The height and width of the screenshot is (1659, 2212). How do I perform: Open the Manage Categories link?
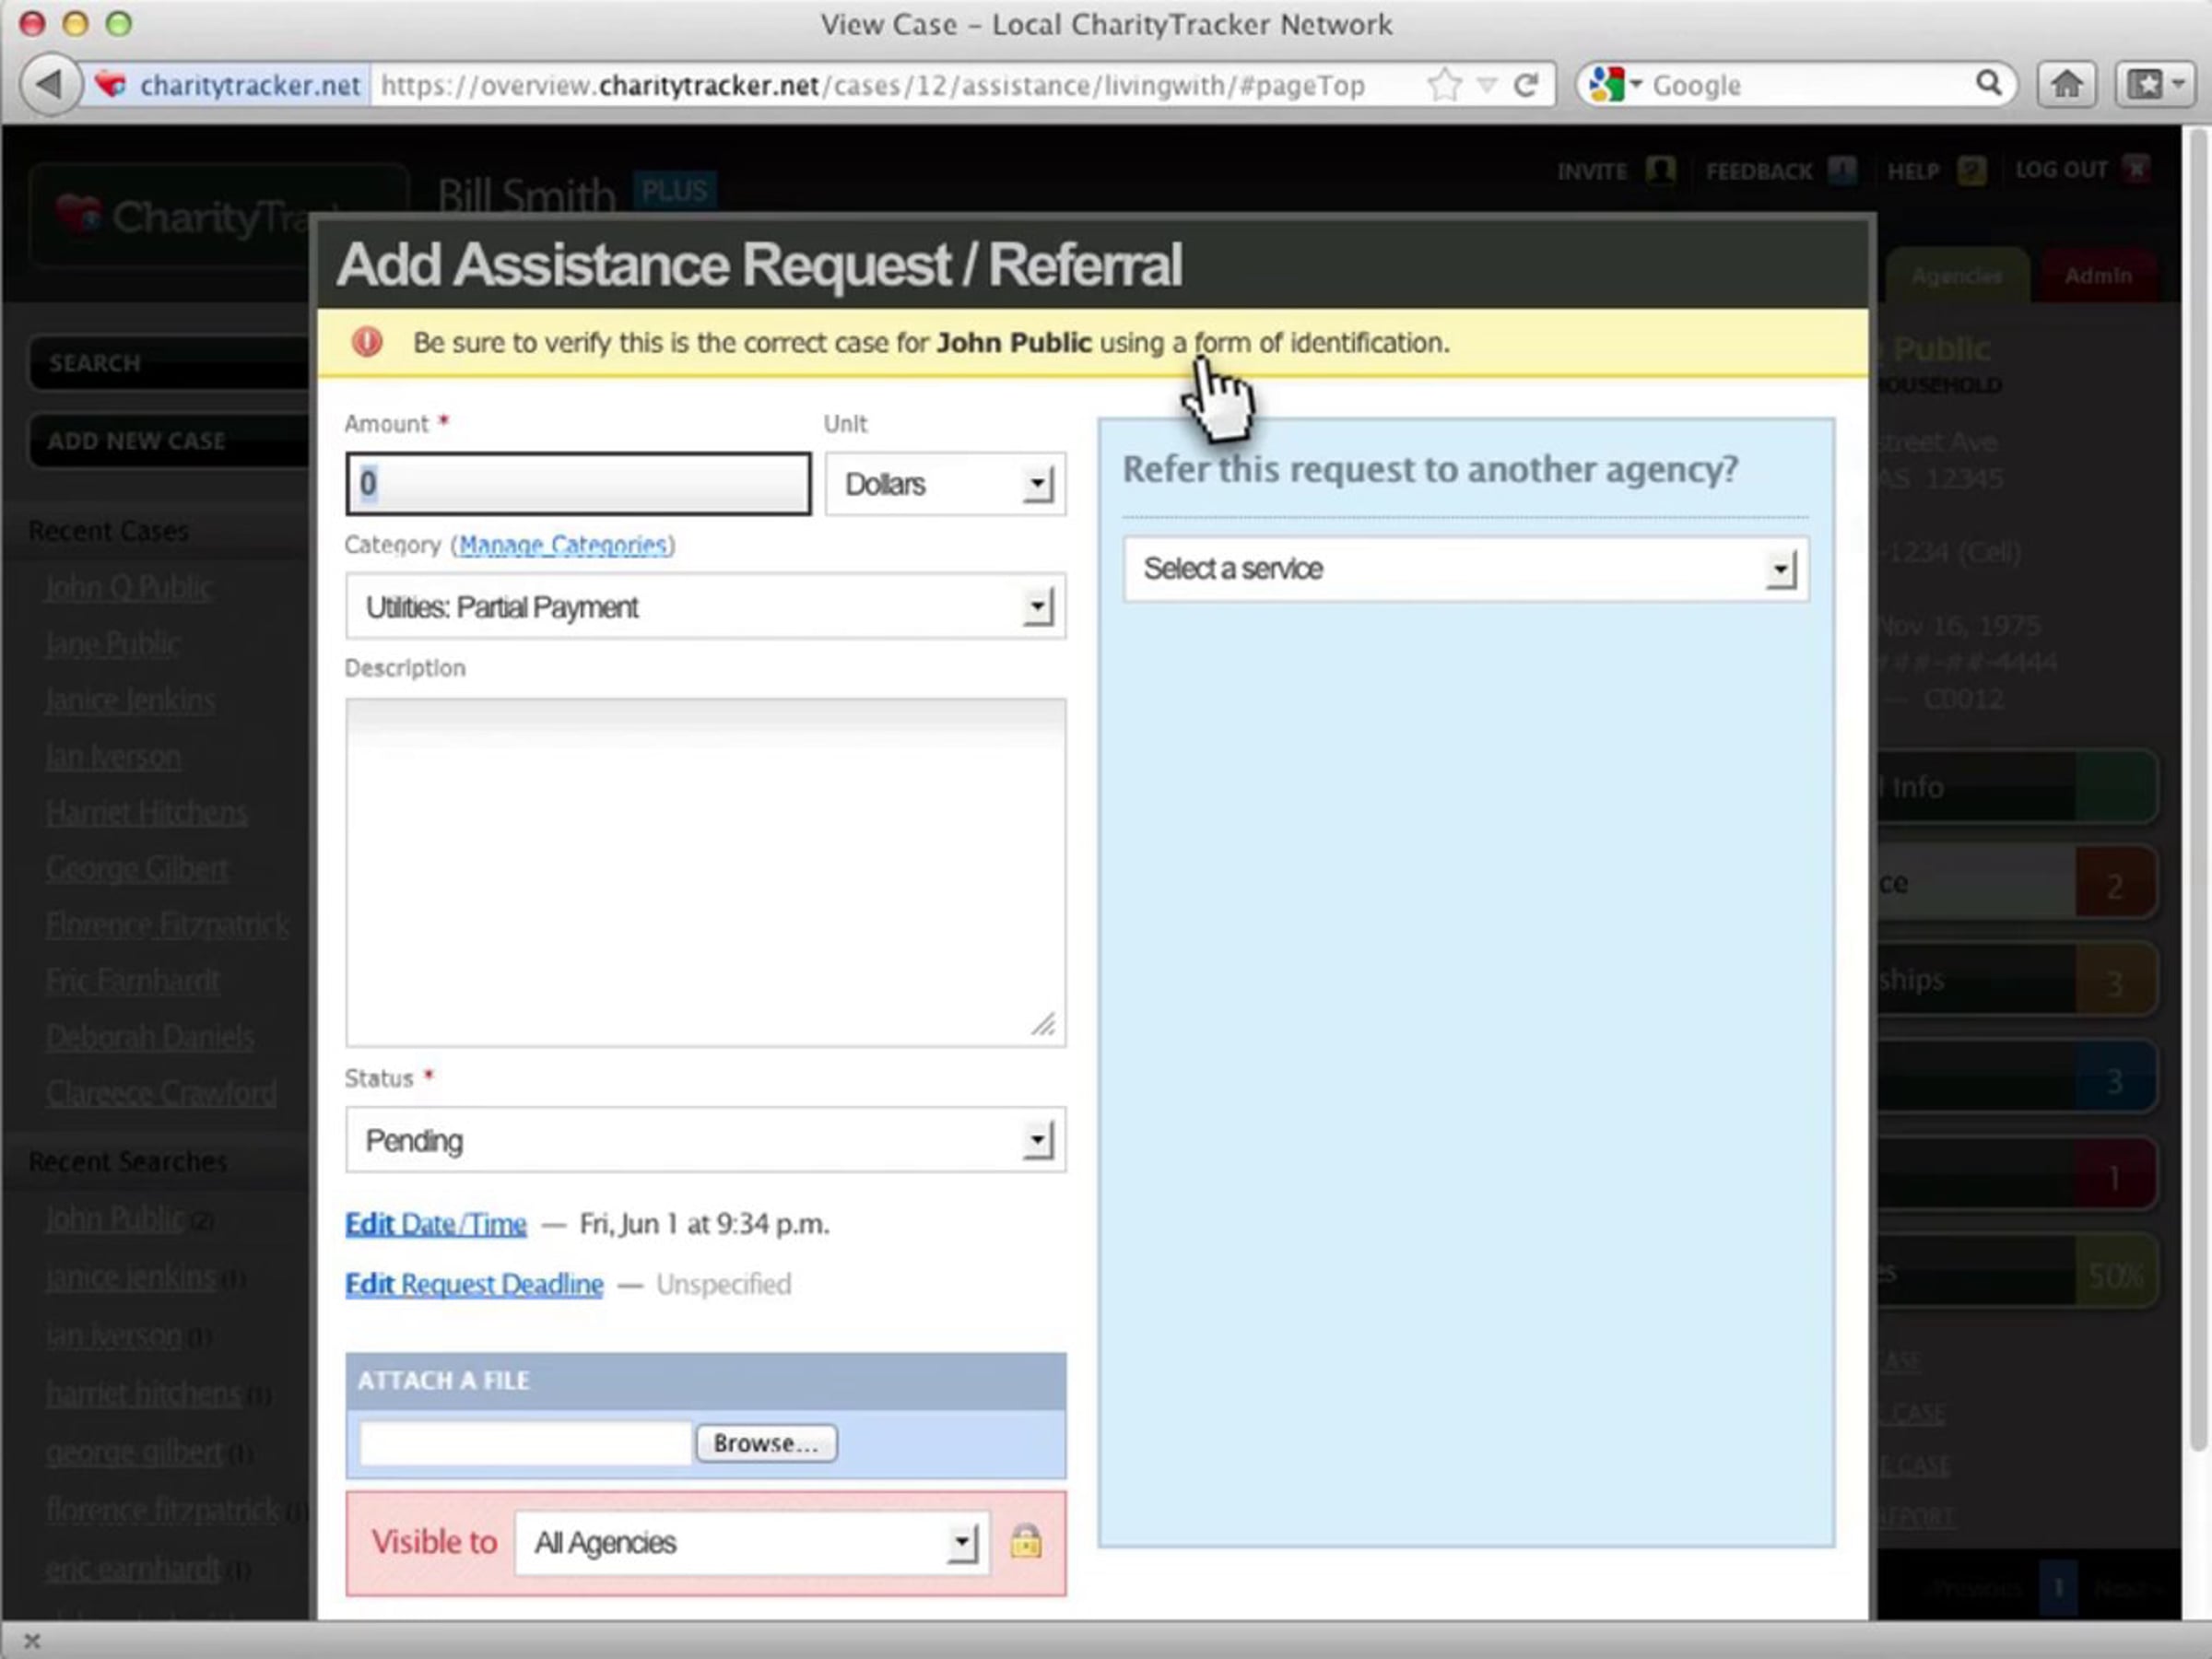(x=563, y=545)
